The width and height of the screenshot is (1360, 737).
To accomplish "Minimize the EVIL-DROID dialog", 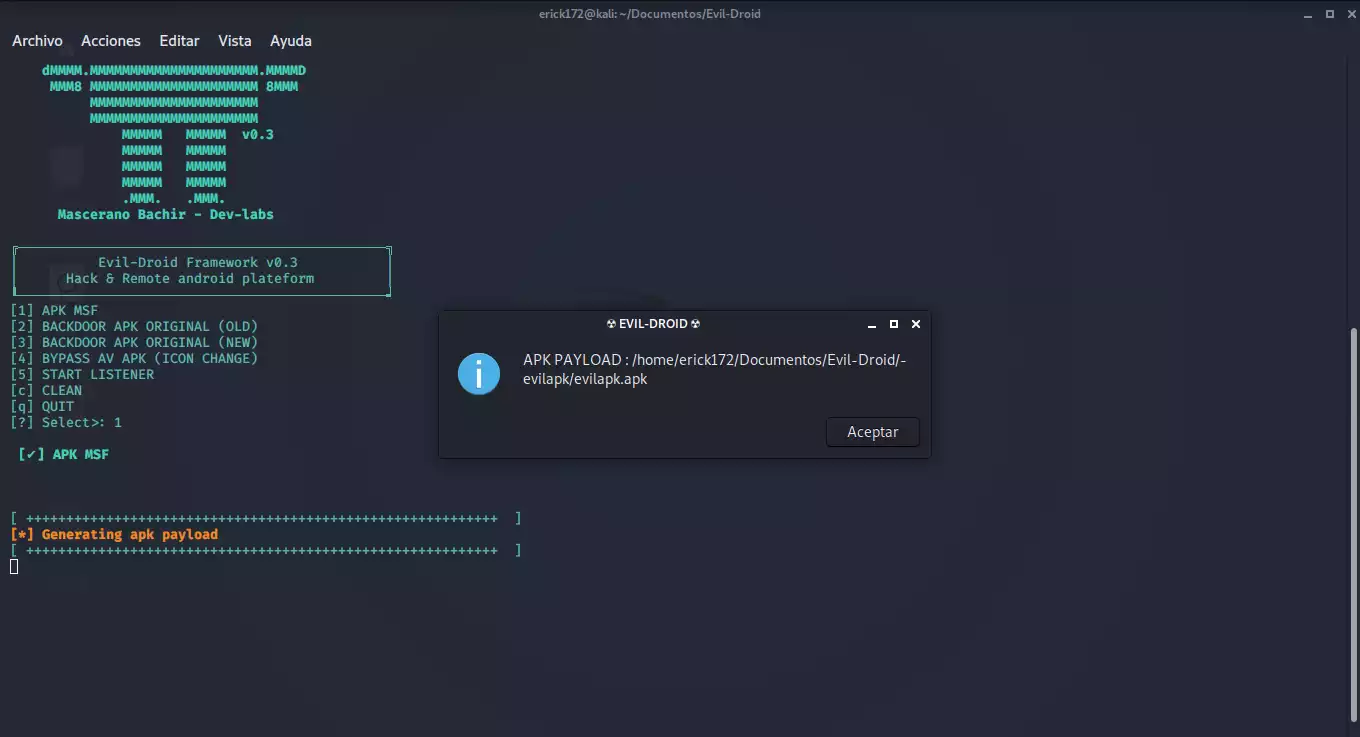I will pyautogui.click(x=872, y=324).
